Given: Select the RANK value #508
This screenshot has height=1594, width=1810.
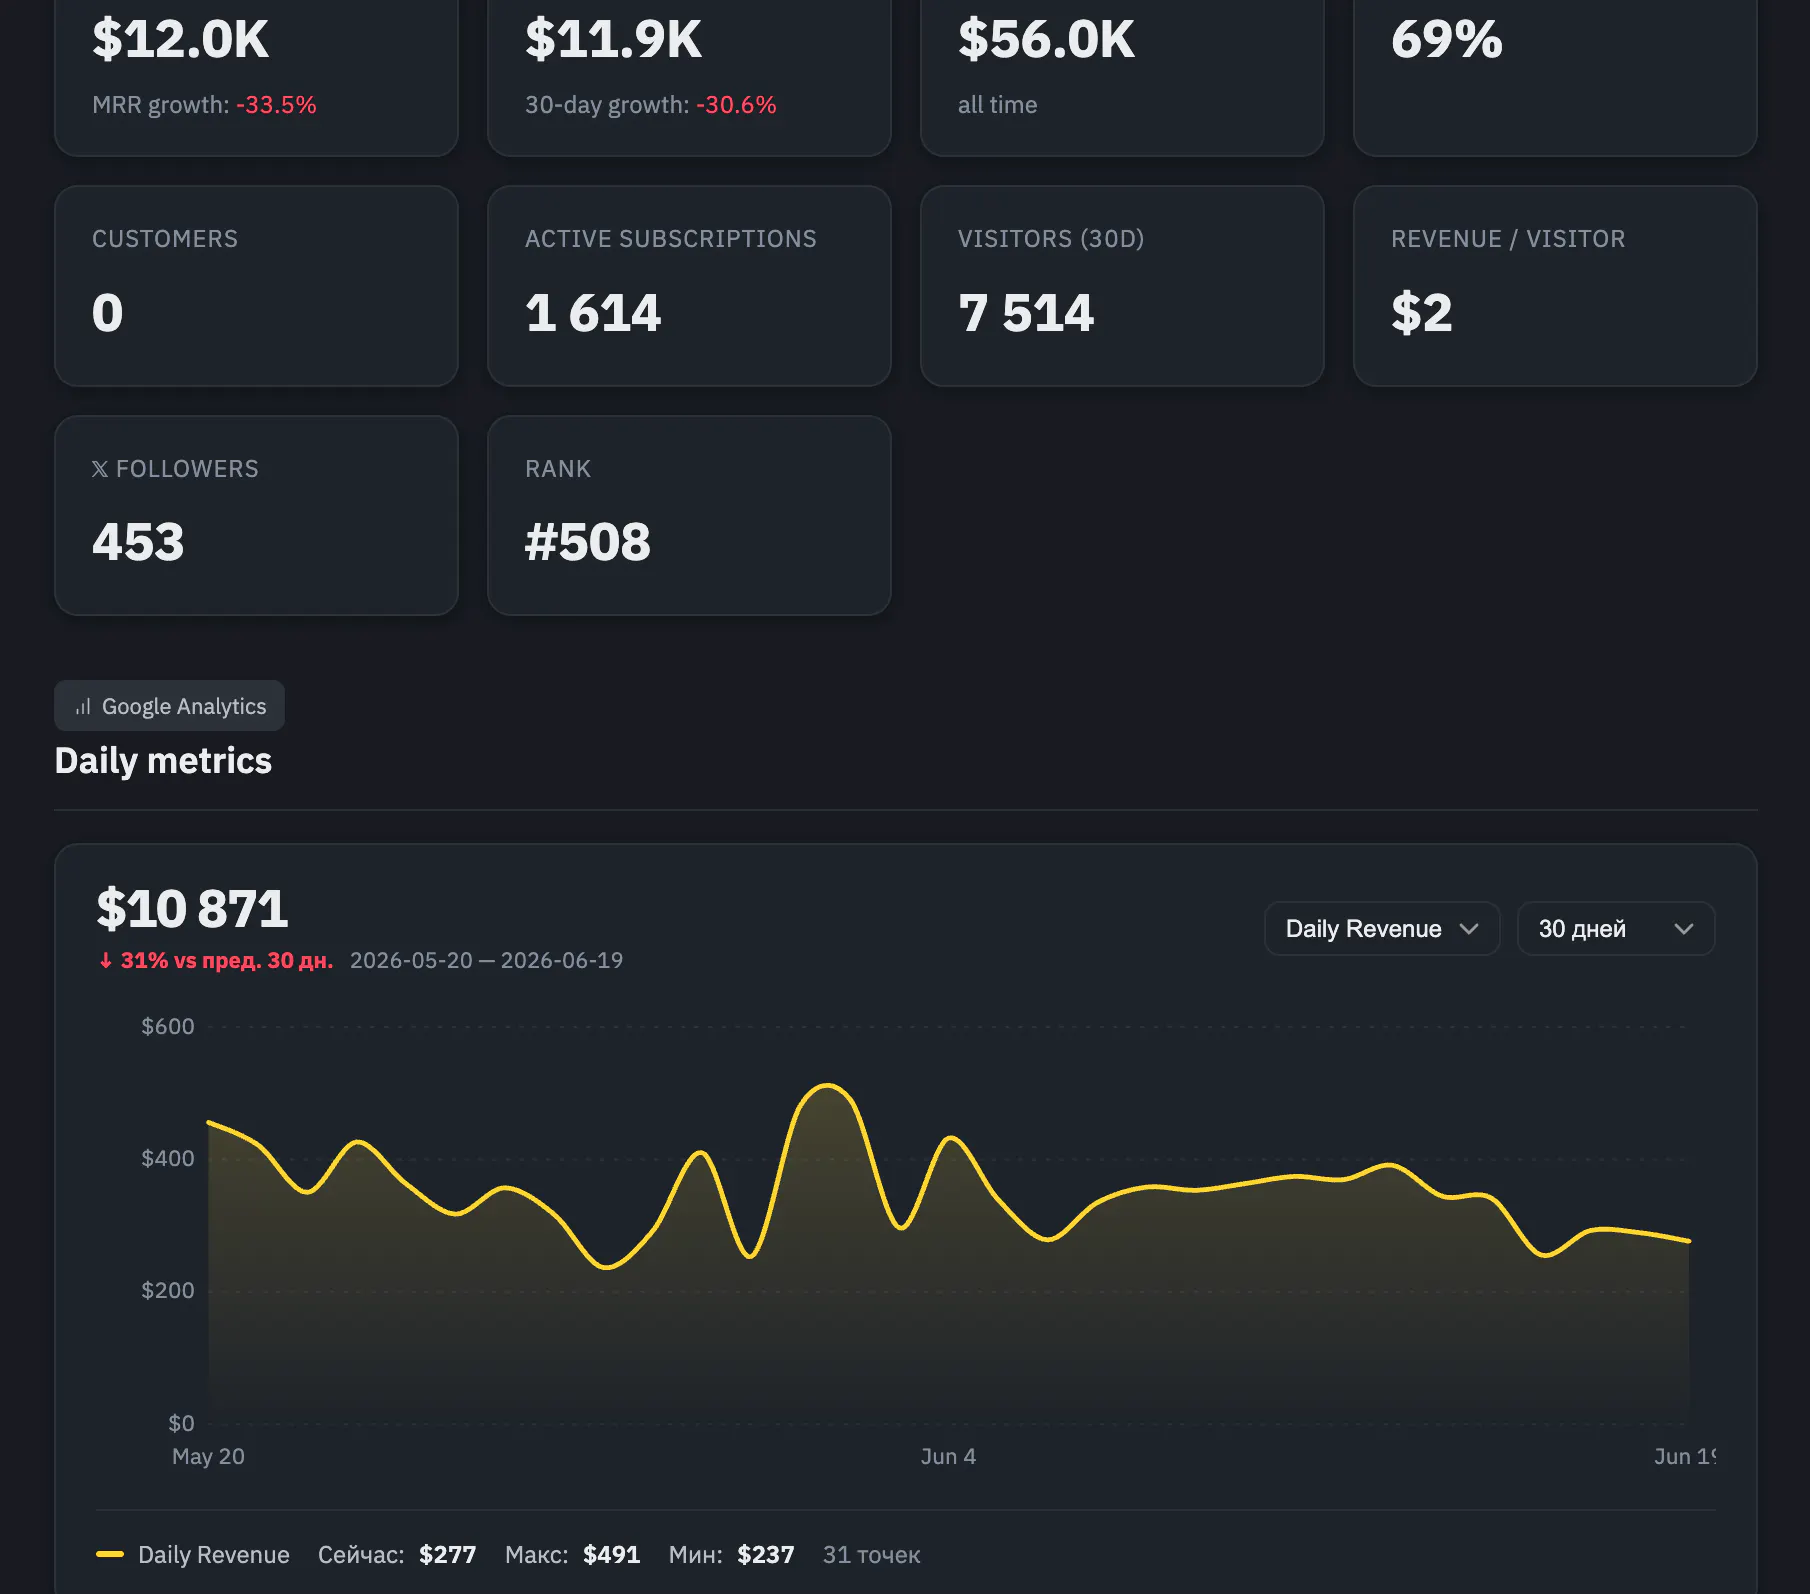Looking at the screenshot, I should pos(588,543).
